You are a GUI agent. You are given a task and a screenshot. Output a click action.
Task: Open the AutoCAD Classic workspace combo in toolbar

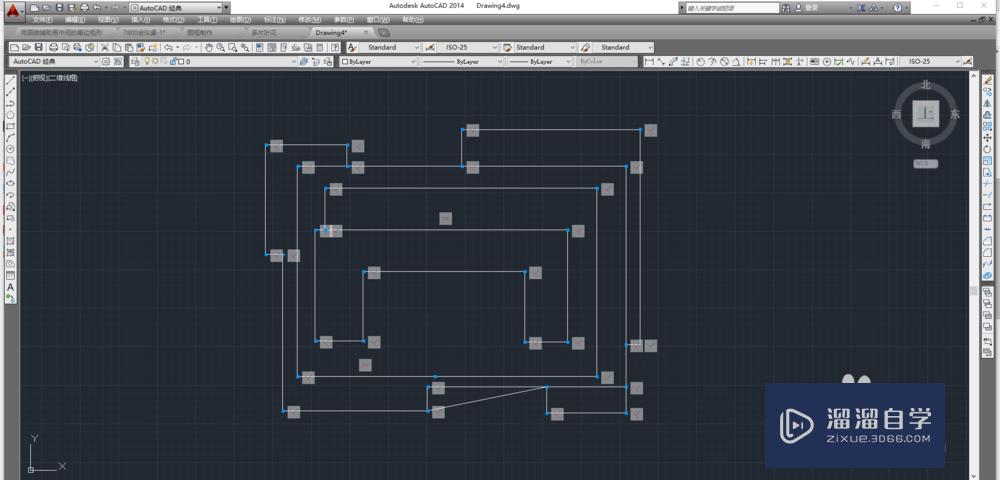point(54,62)
